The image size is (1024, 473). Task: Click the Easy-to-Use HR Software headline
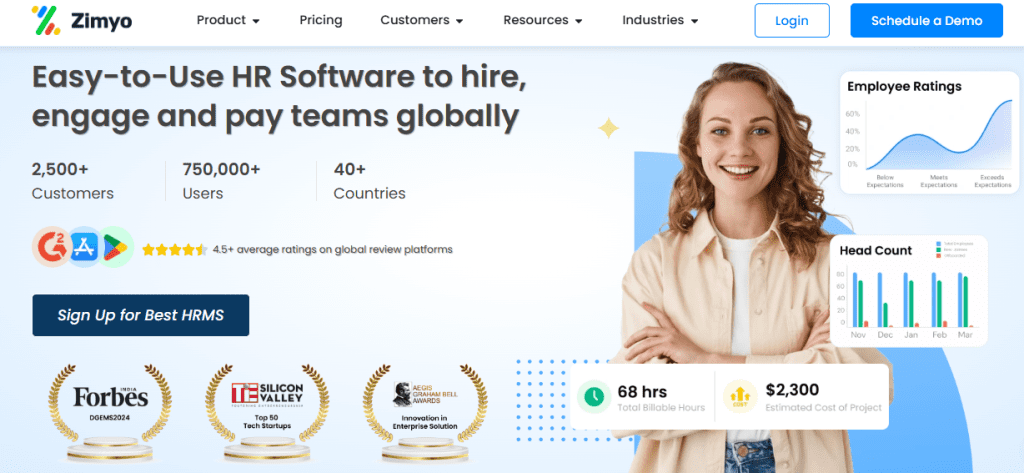click(x=279, y=97)
